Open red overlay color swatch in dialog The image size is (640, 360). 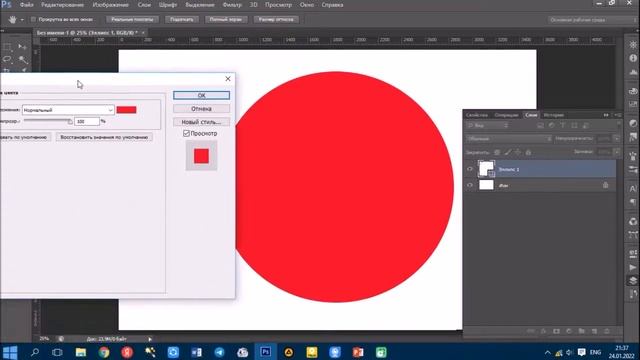point(127,110)
